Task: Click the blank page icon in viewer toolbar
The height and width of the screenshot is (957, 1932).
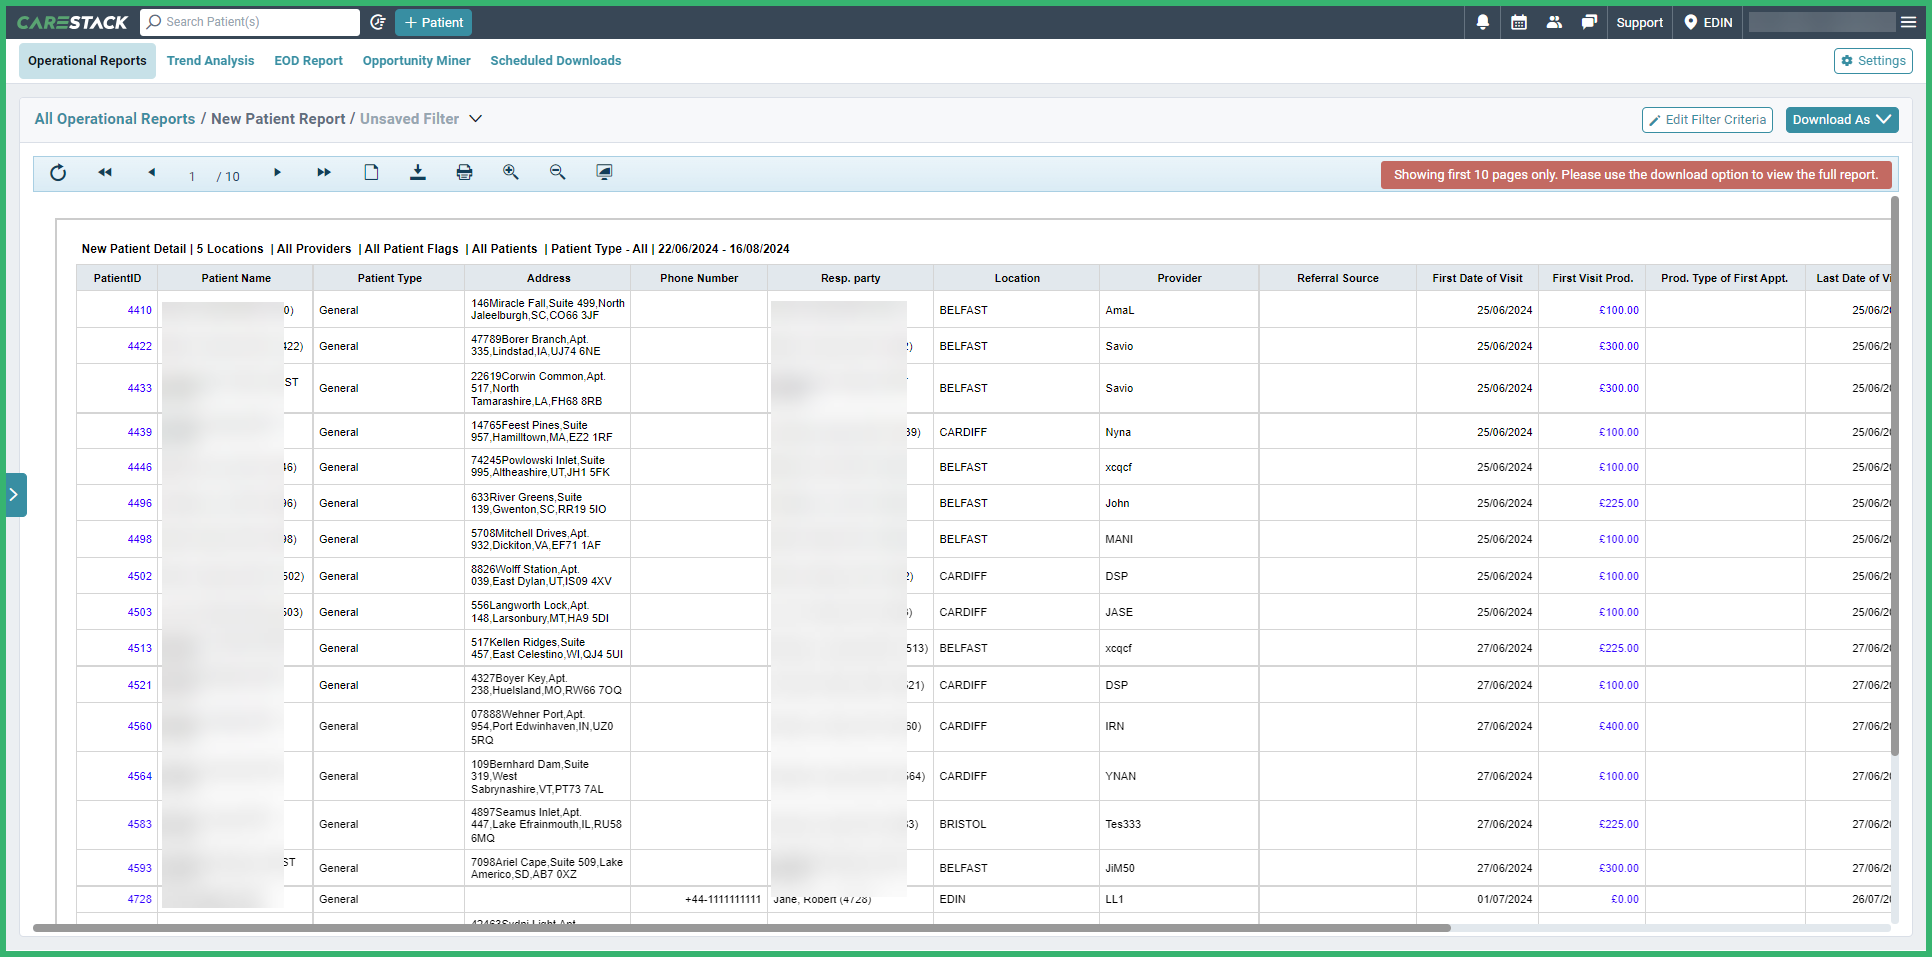Action: click(x=371, y=172)
